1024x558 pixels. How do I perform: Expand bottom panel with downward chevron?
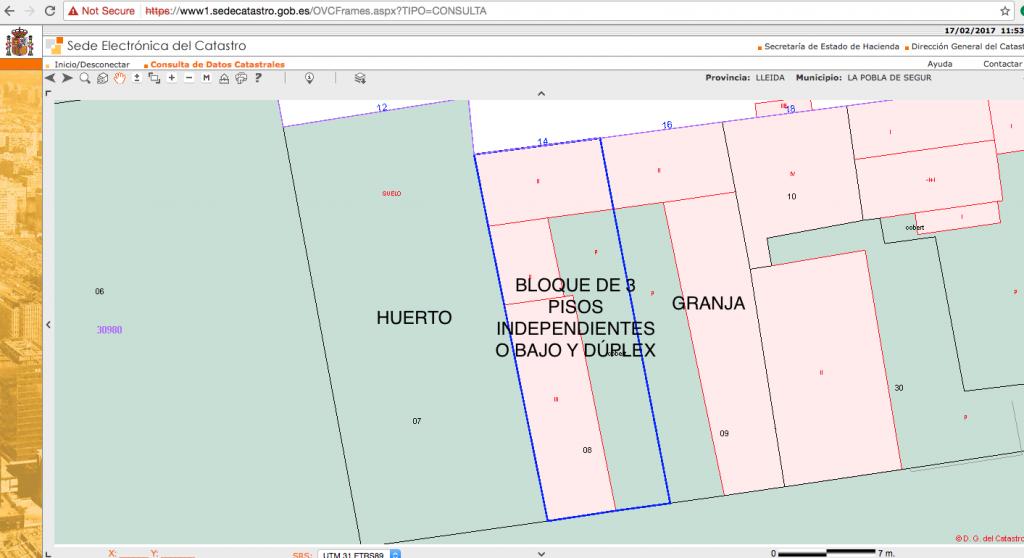point(541,551)
